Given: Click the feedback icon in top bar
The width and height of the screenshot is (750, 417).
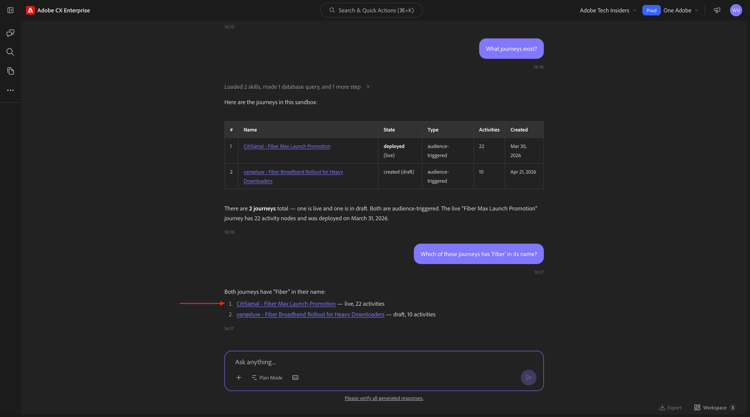Looking at the screenshot, I should pyautogui.click(x=717, y=10).
